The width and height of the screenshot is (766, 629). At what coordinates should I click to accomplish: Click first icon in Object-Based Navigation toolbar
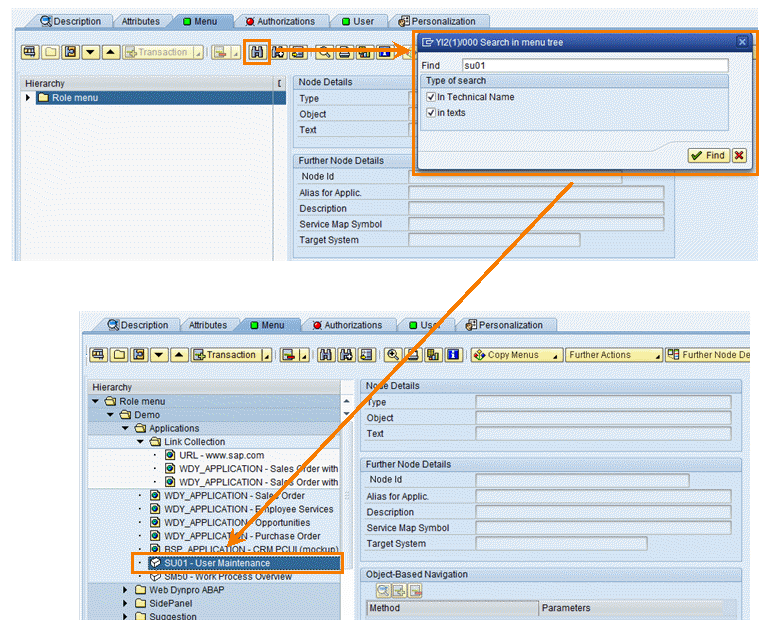click(383, 591)
